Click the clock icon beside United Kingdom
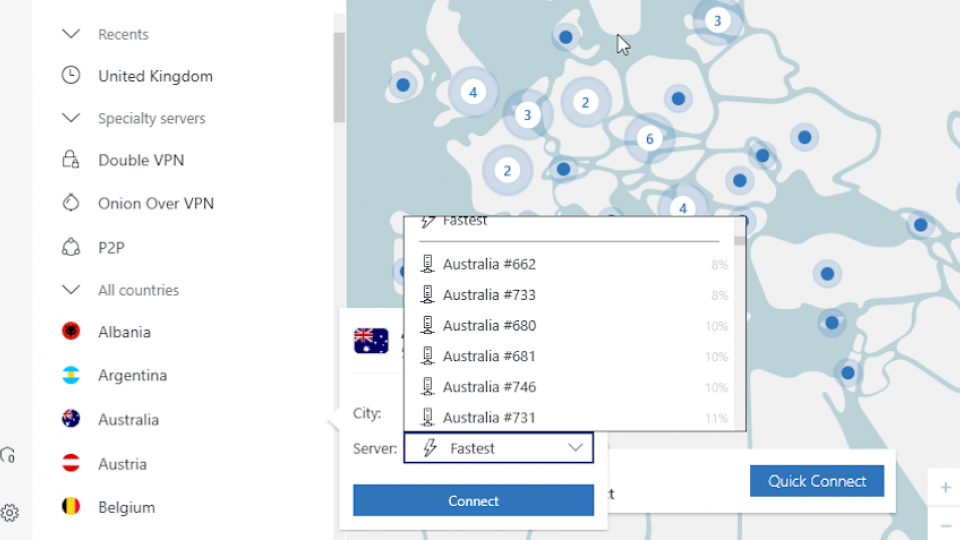 pos(71,75)
